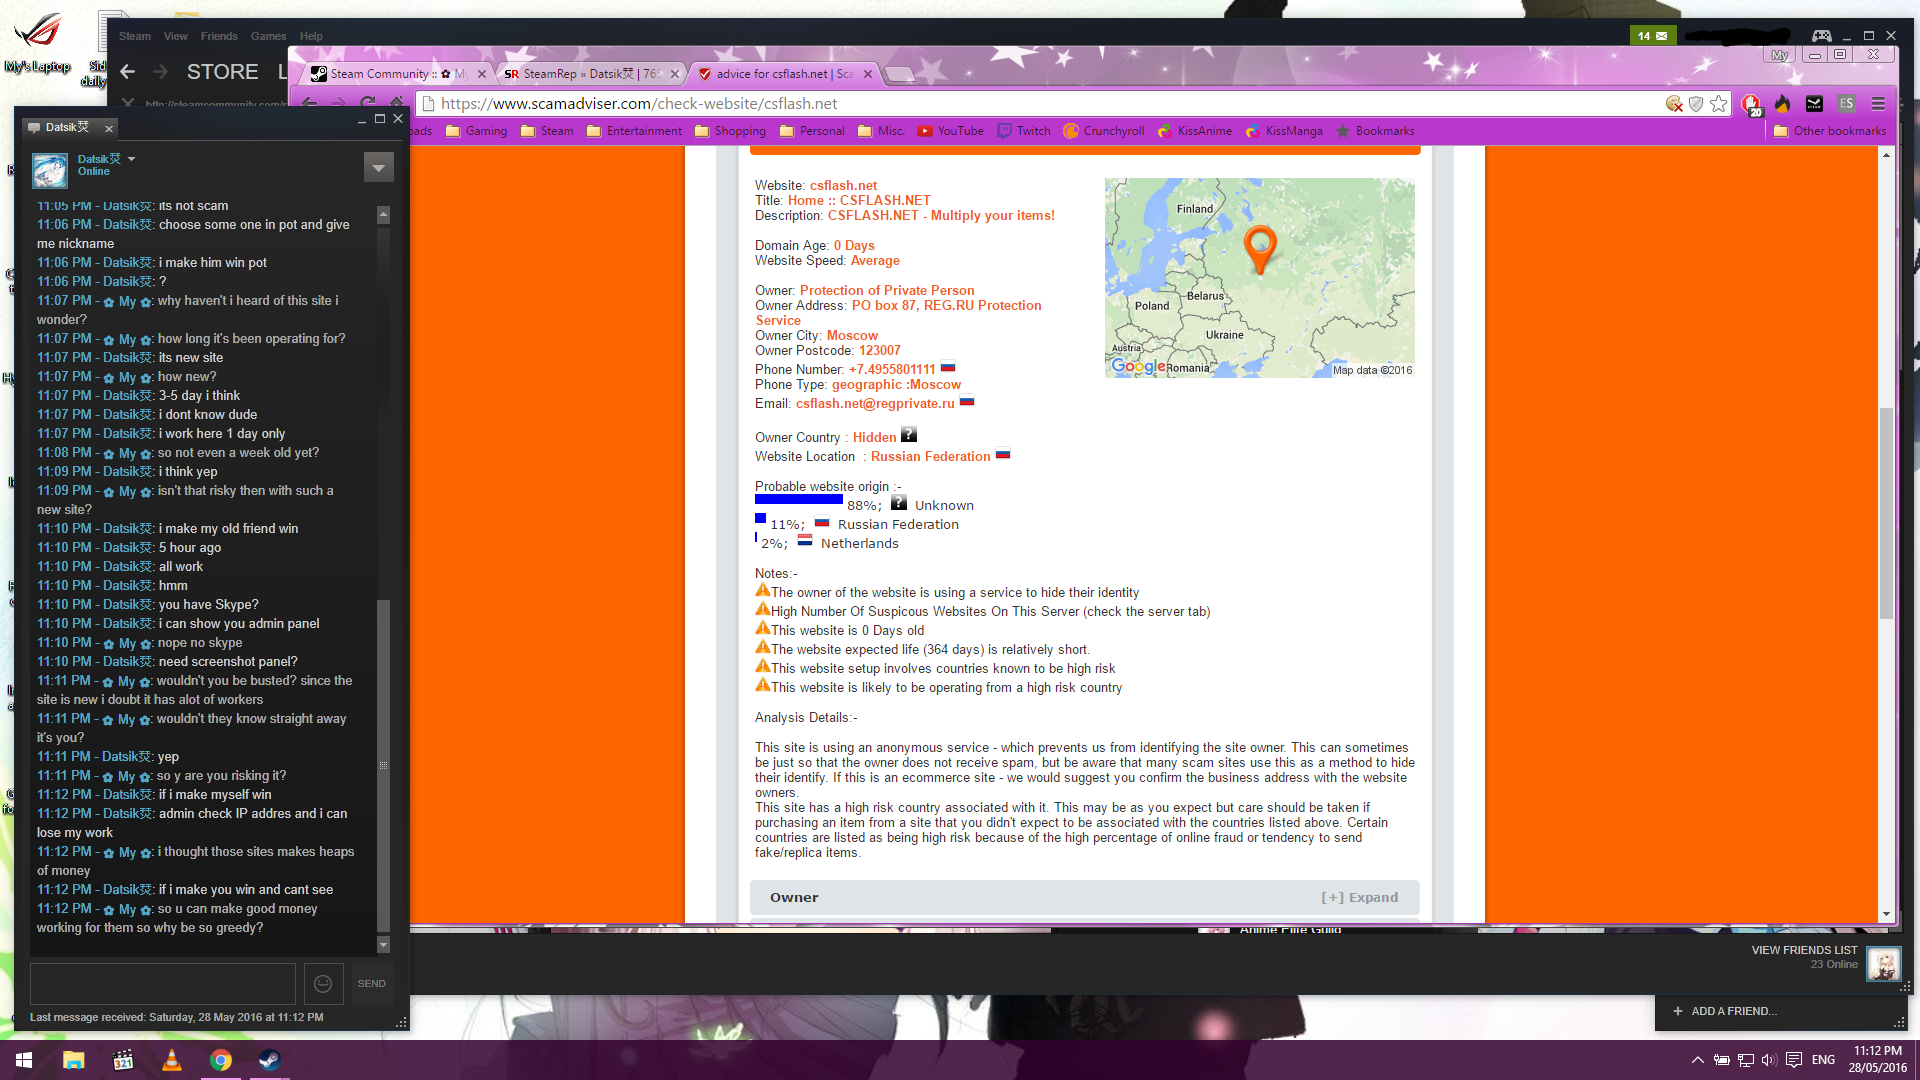Click the Chrome bookmark star icon
The image size is (1920, 1080).
coord(1718,104)
